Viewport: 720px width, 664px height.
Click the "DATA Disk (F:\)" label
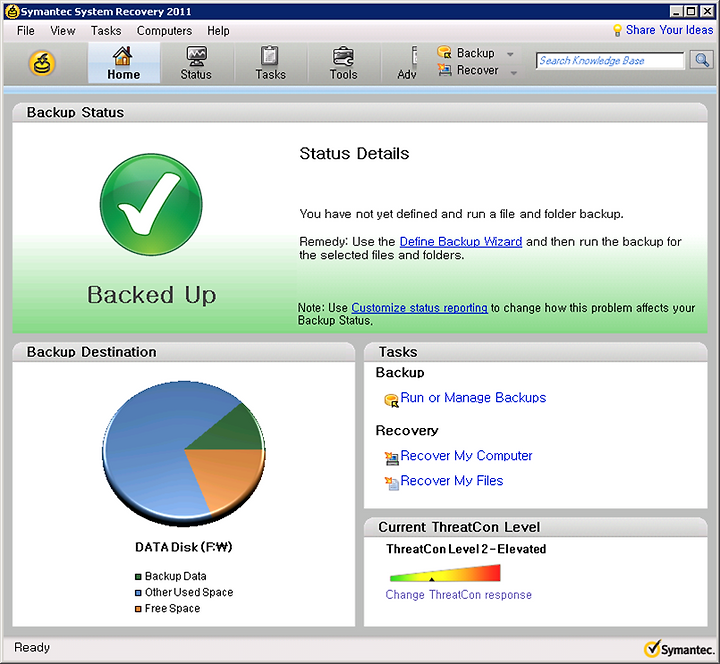point(184,547)
